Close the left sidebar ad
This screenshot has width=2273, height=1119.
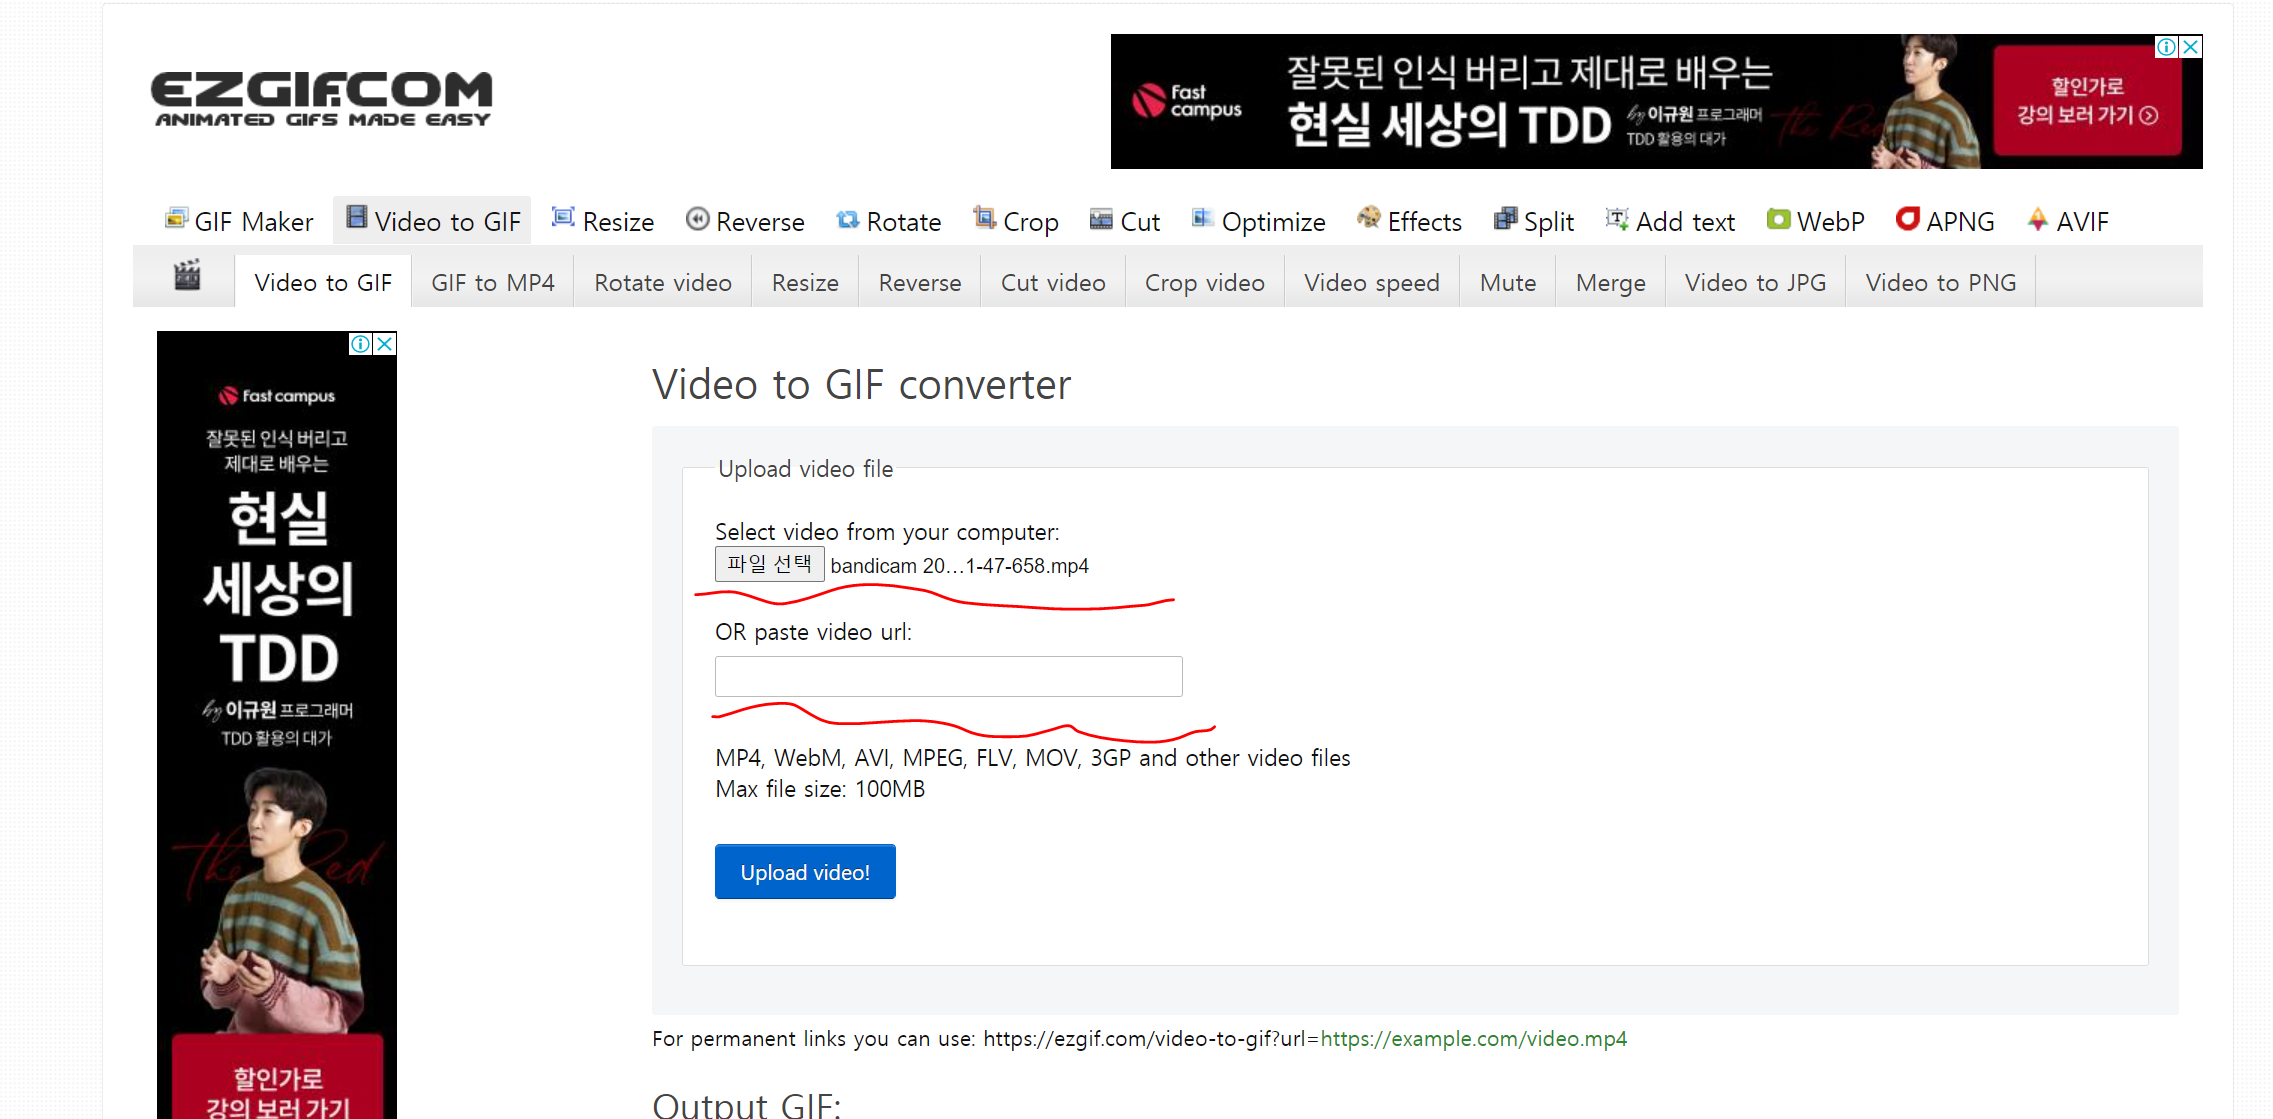click(384, 344)
